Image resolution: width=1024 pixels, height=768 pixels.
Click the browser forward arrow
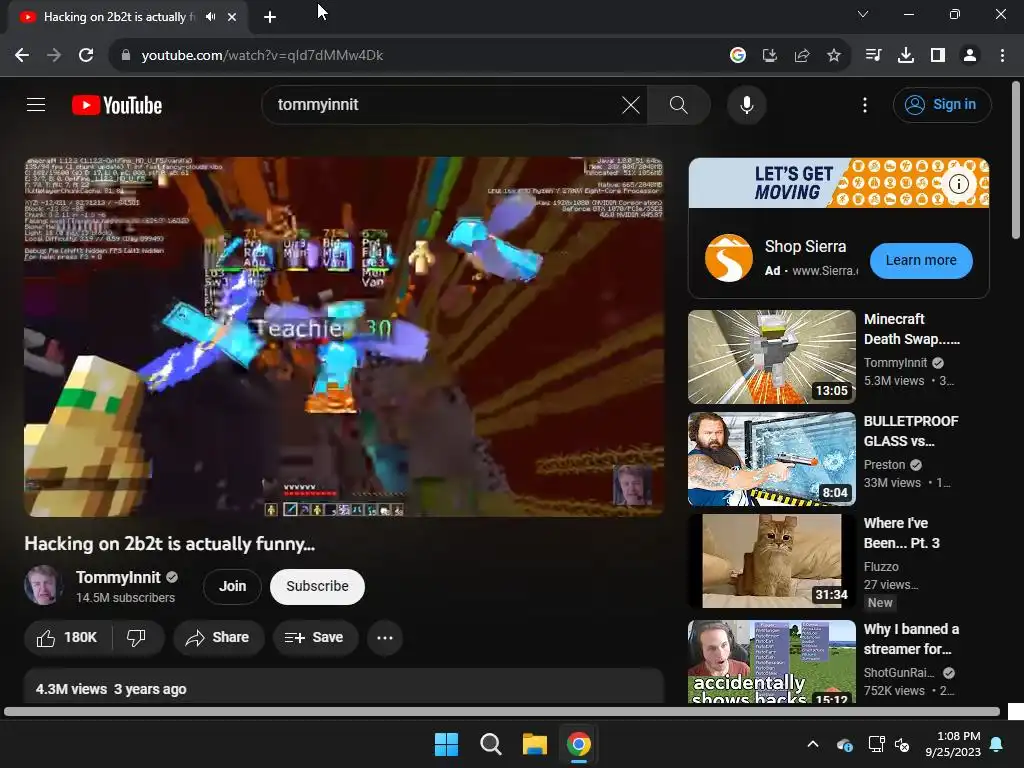click(x=54, y=56)
